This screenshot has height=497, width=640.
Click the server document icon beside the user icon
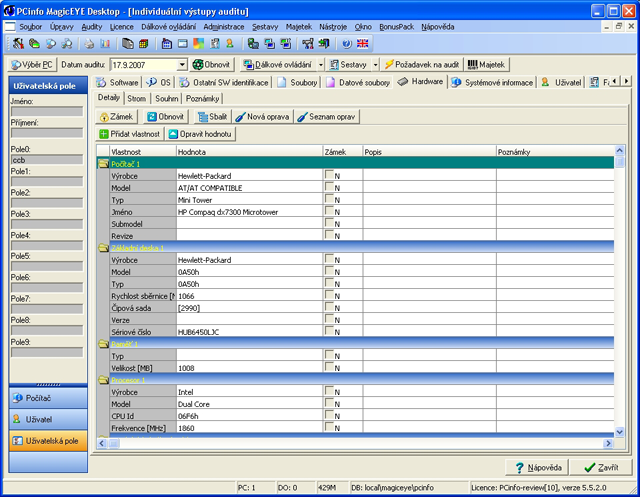215,43
